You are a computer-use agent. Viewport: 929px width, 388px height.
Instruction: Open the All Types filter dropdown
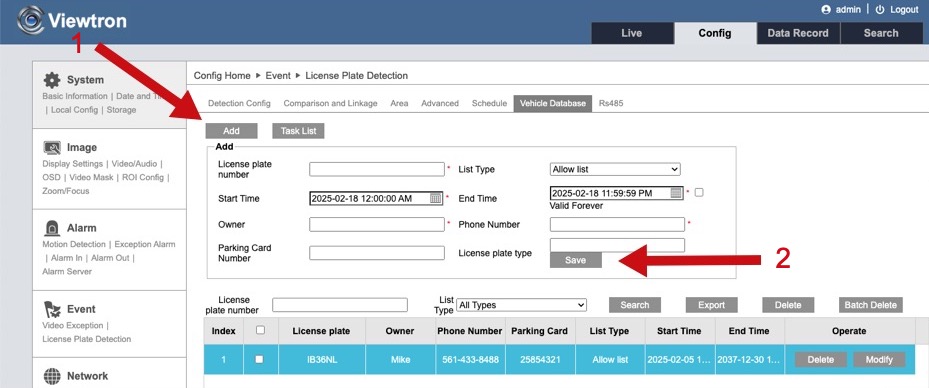click(521, 305)
